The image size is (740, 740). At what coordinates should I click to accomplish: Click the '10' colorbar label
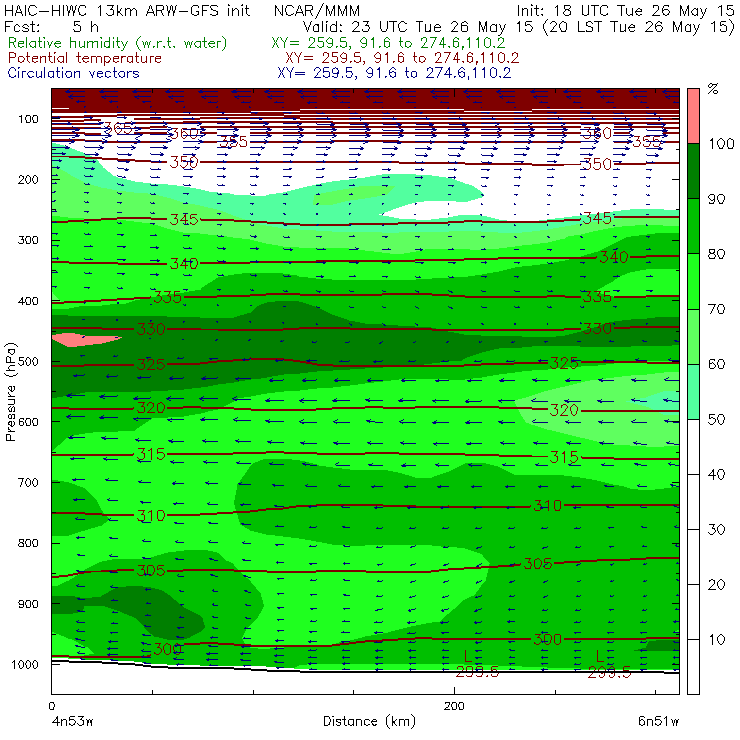pos(716,639)
